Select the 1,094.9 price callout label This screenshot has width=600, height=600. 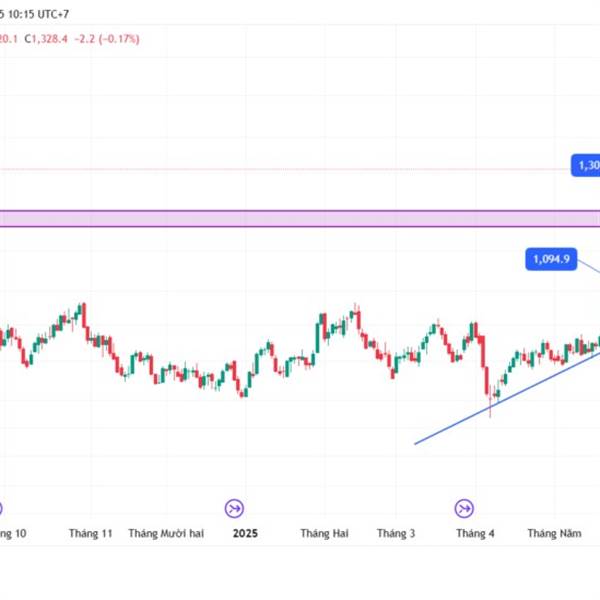point(551,259)
